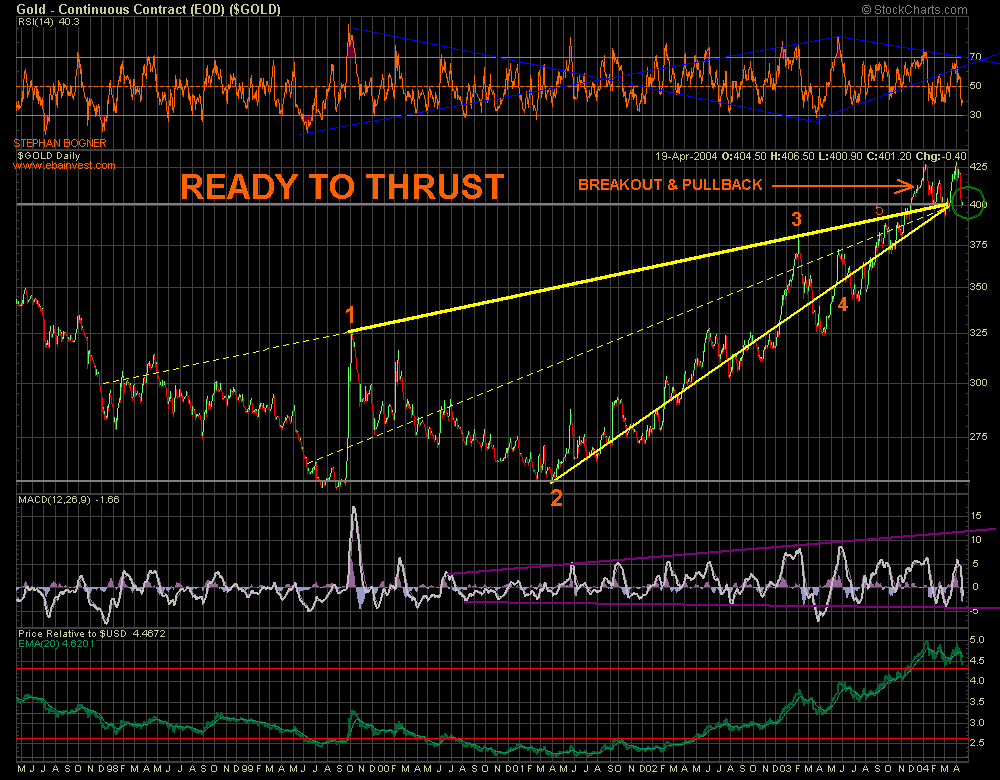
Task: Click the Chg: -0.40 value
Action: point(945,156)
